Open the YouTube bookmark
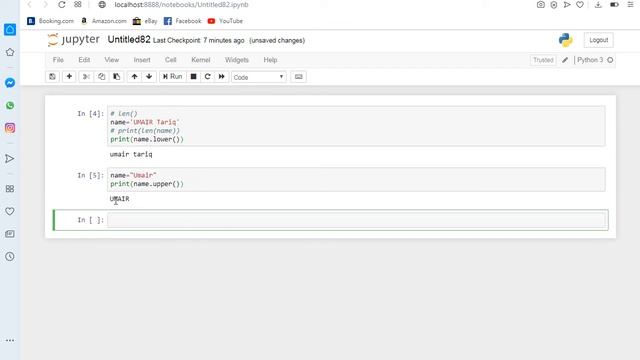 [225, 21]
